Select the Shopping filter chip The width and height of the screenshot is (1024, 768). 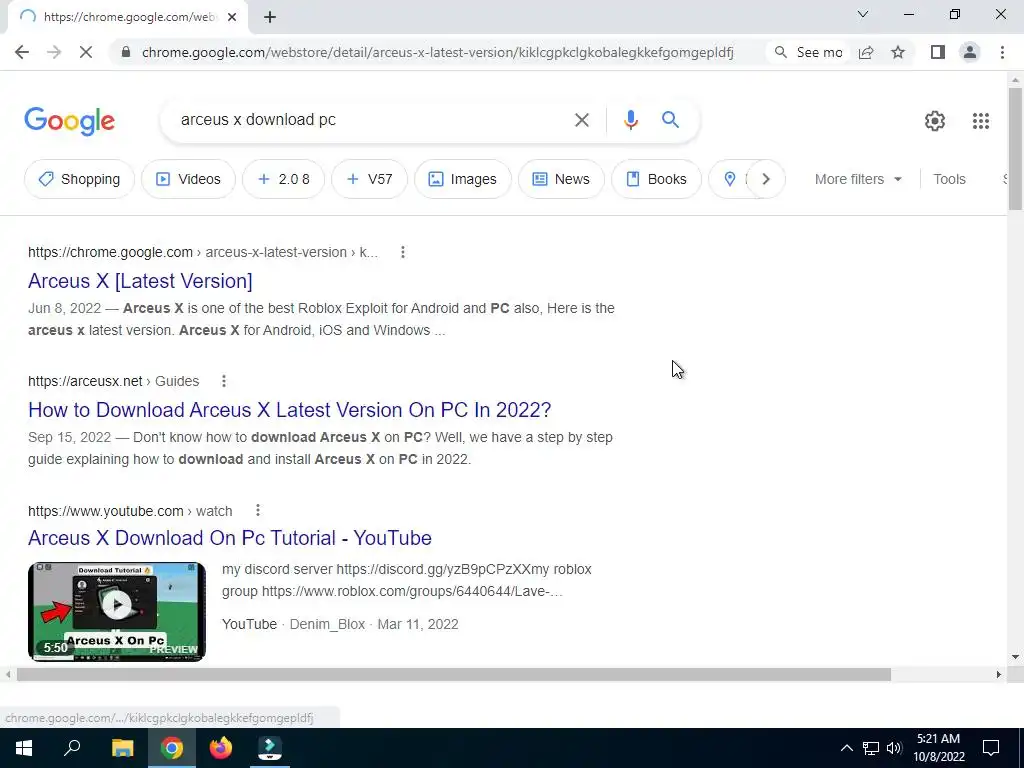coord(79,179)
